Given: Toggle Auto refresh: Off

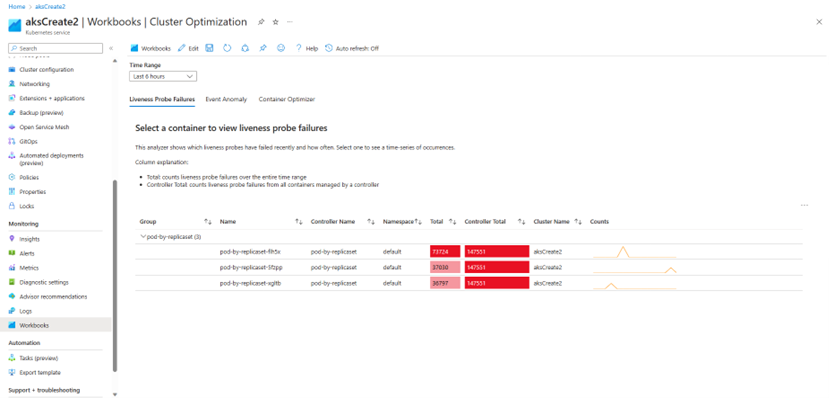Looking at the screenshot, I should pos(352,48).
